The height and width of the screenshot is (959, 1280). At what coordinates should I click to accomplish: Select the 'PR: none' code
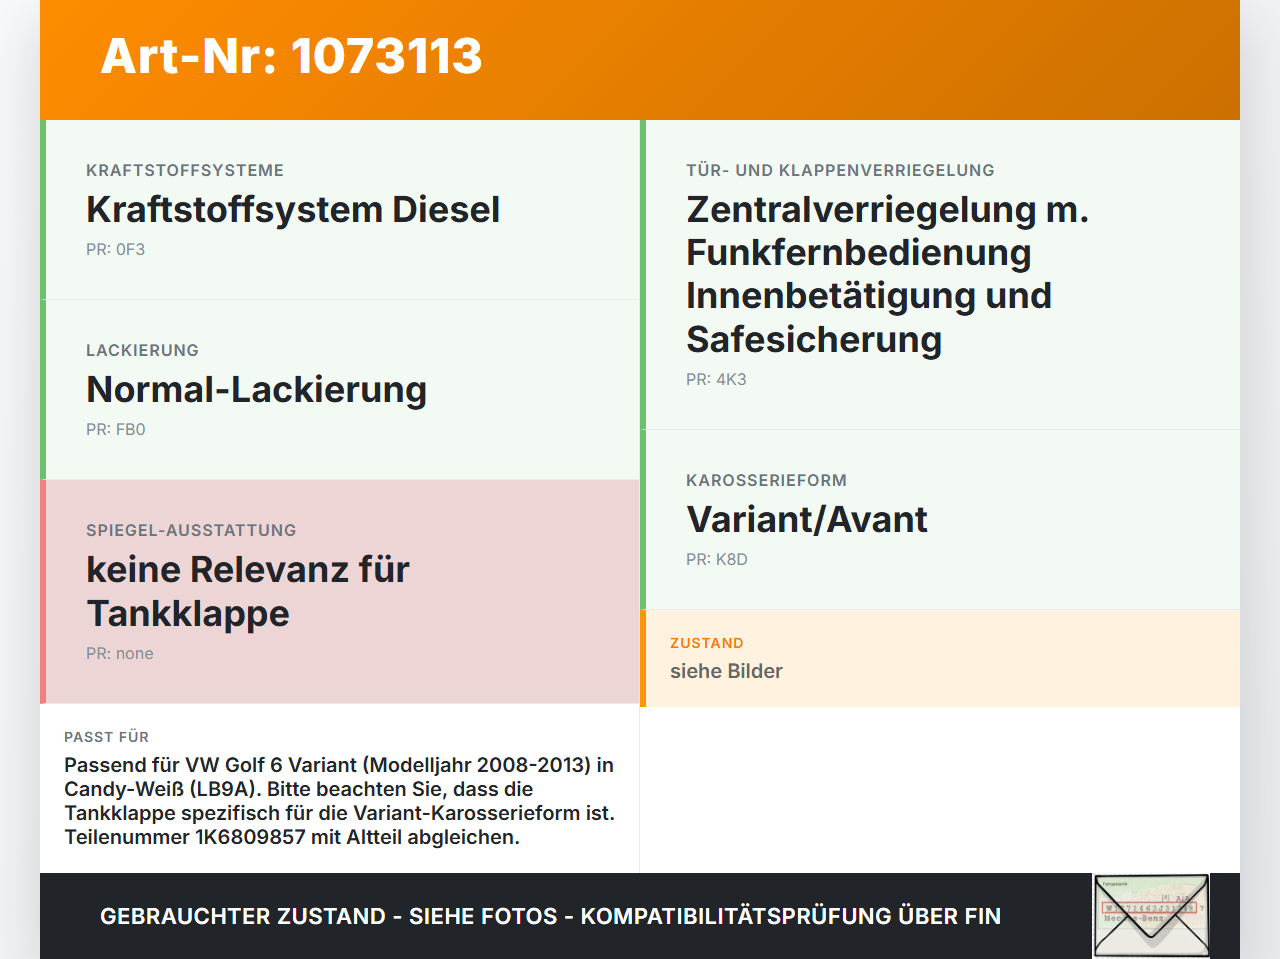tap(120, 654)
